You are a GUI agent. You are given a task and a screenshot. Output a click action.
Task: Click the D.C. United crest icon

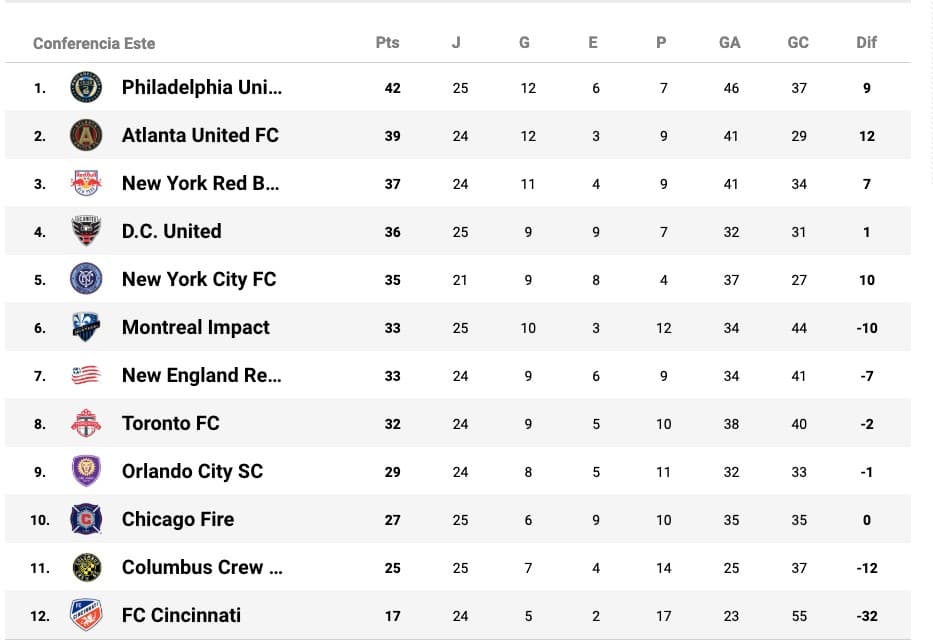[86, 231]
